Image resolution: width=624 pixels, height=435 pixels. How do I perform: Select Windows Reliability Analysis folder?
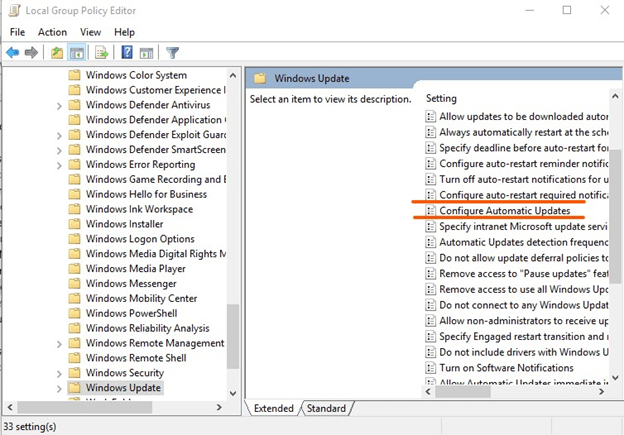click(x=148, y=328)
